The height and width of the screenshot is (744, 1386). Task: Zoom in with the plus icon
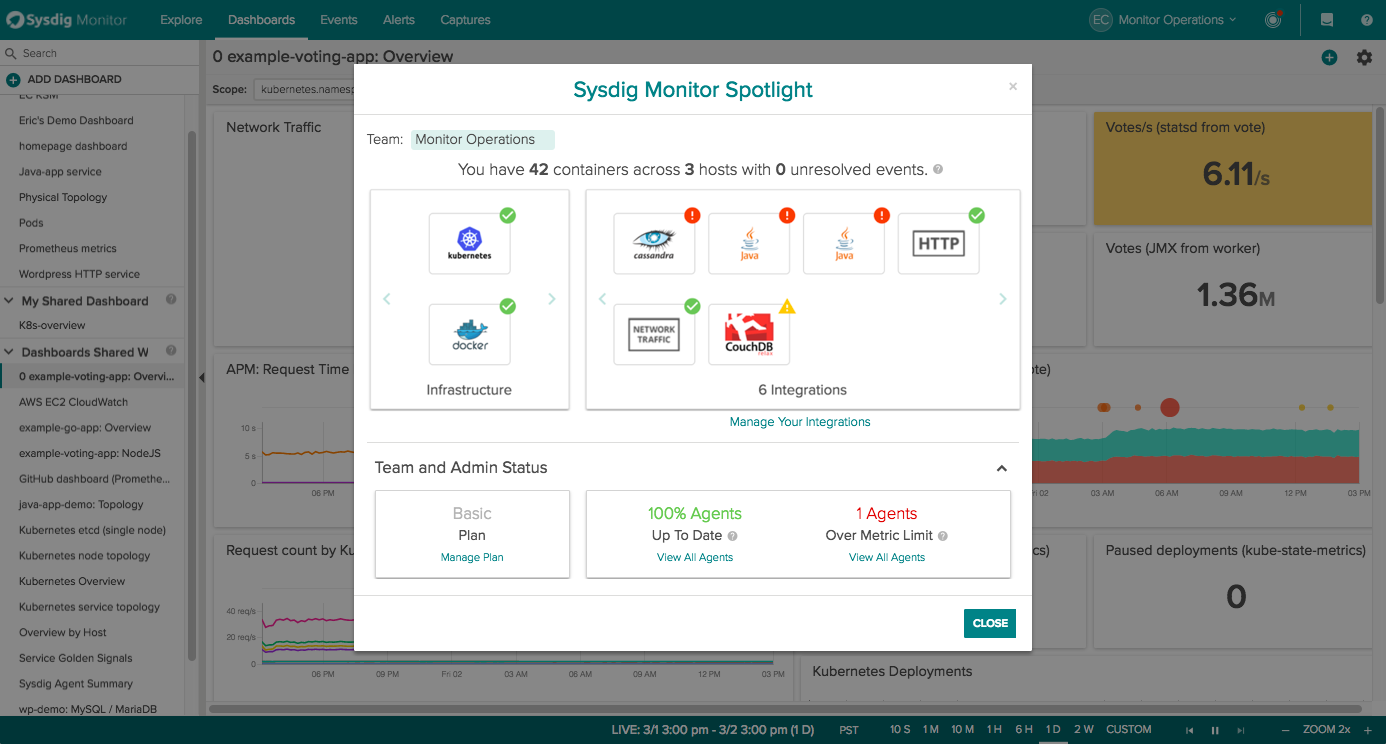1368,730
